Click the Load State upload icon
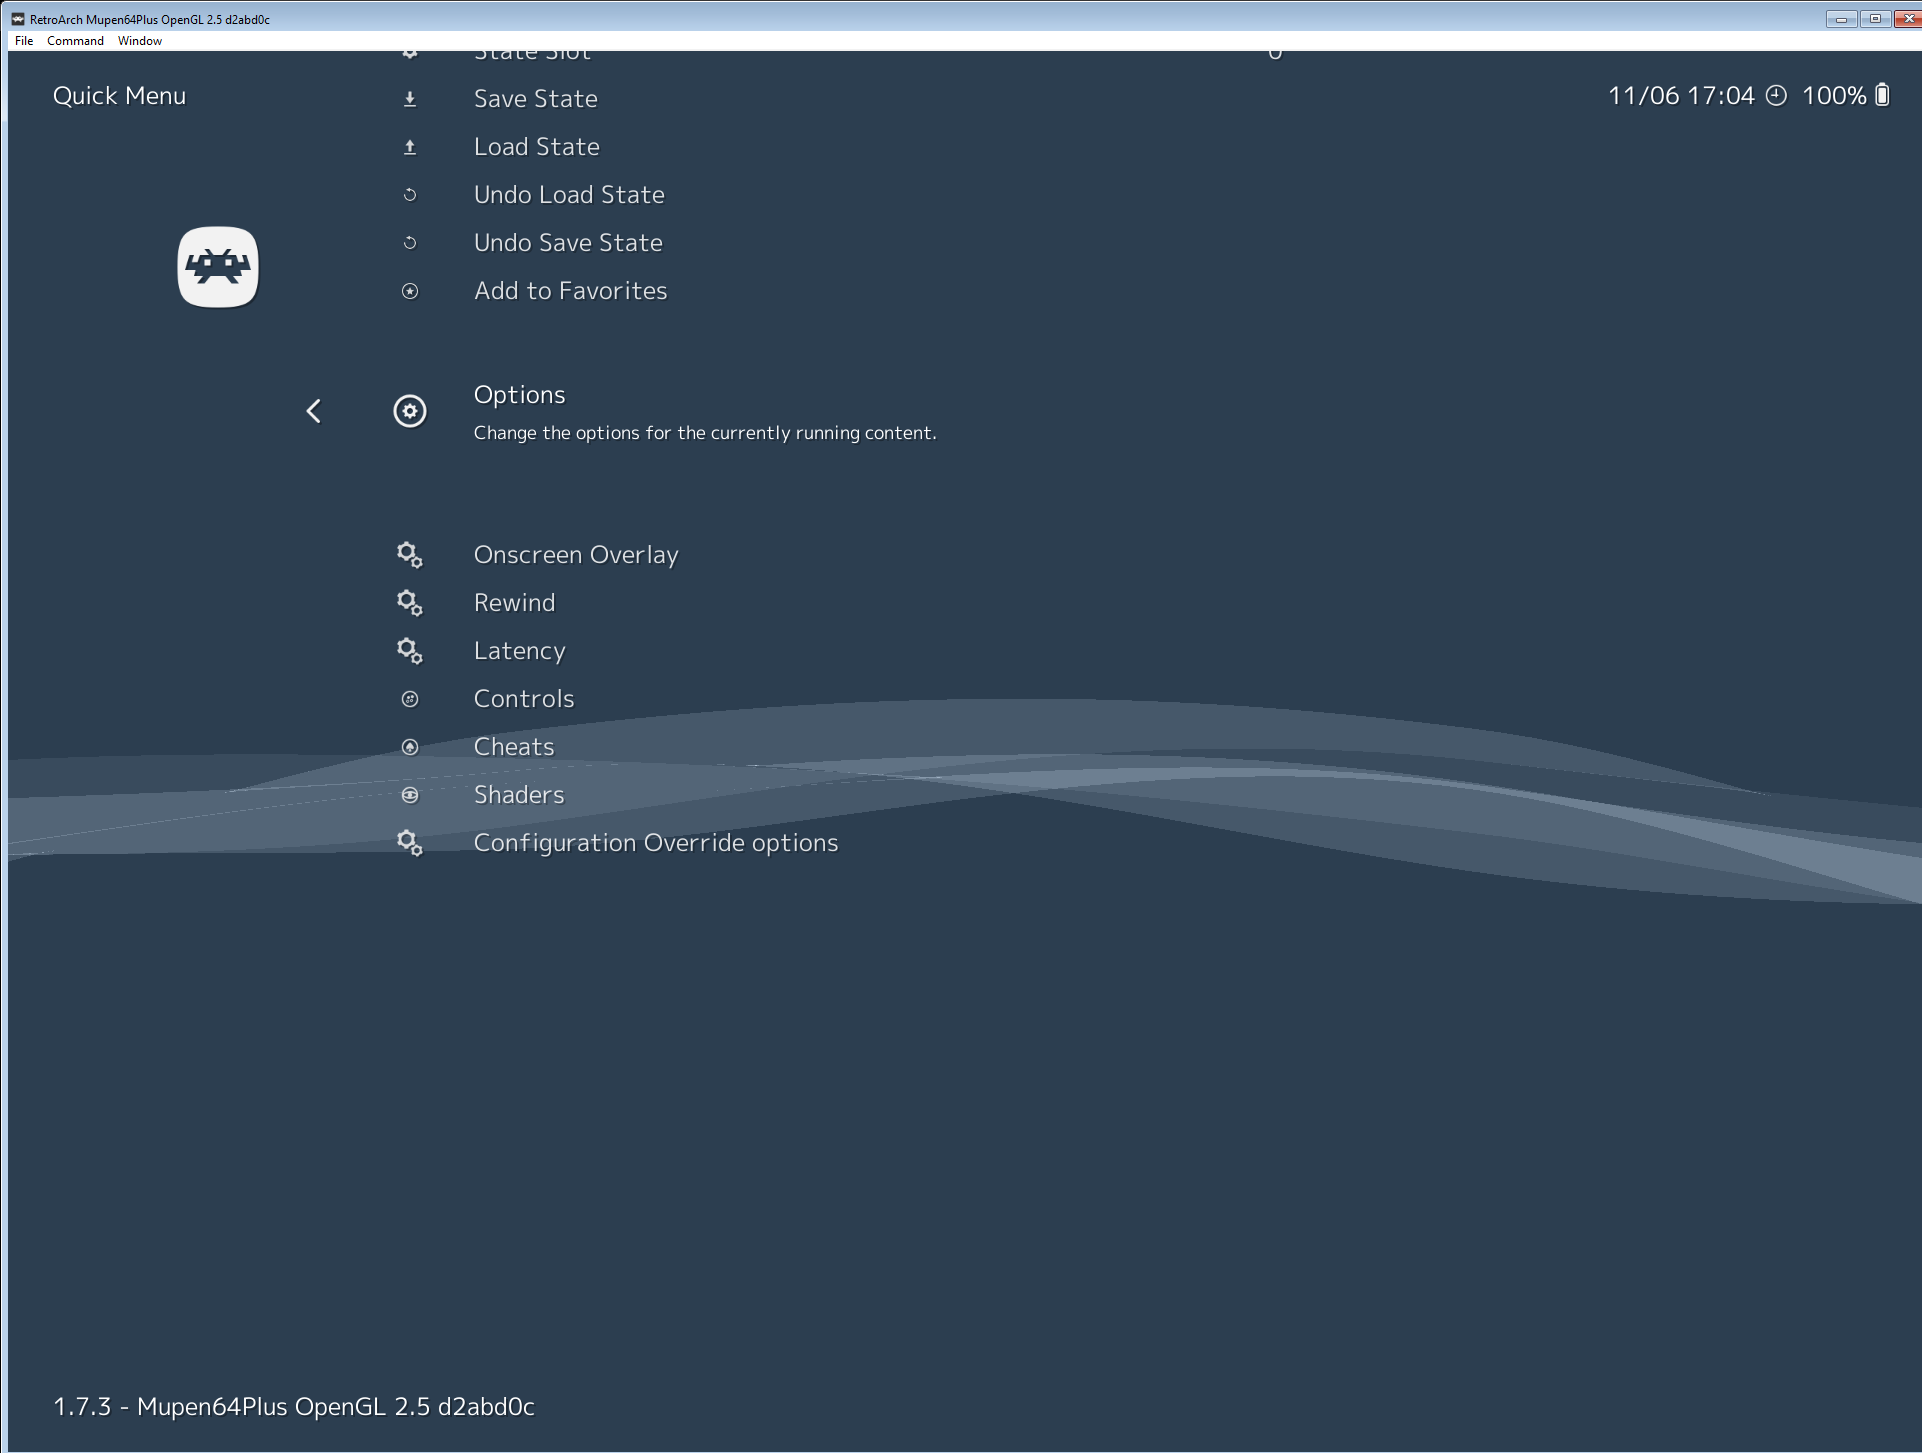Viewport: 1922px width, 1453px height. 410,147
